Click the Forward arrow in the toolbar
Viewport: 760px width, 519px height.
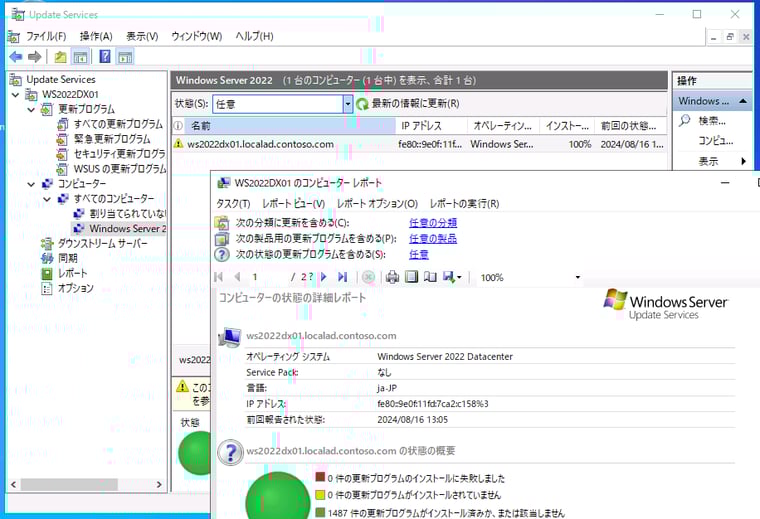(x=34, y=57)
